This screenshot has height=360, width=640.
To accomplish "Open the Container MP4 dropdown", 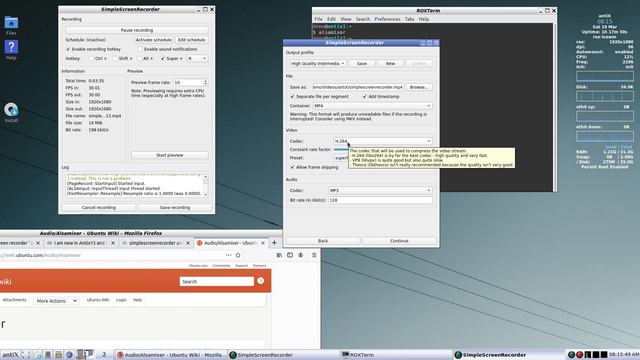I will pyautogui.click(x=372, y=106).
